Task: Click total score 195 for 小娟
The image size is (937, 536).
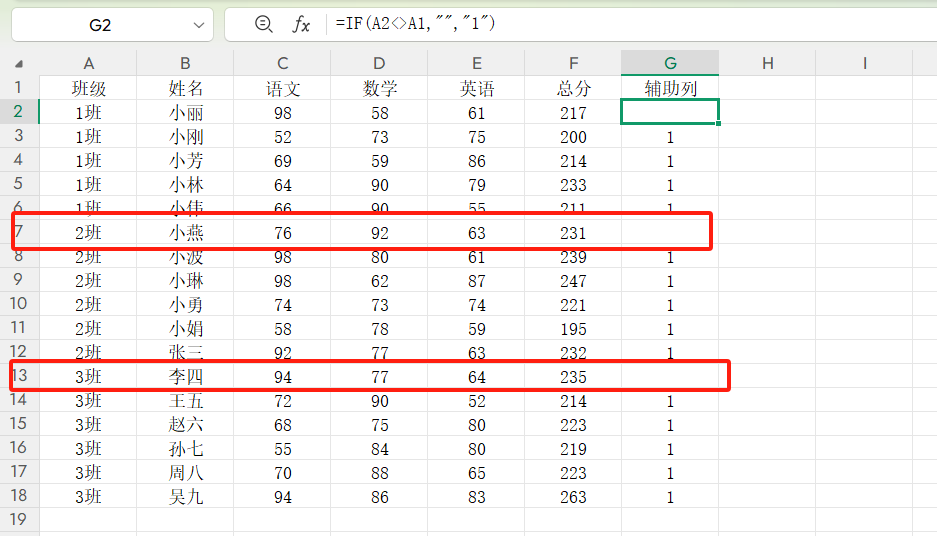Action: pyautogui.click(x=573, y=329)
